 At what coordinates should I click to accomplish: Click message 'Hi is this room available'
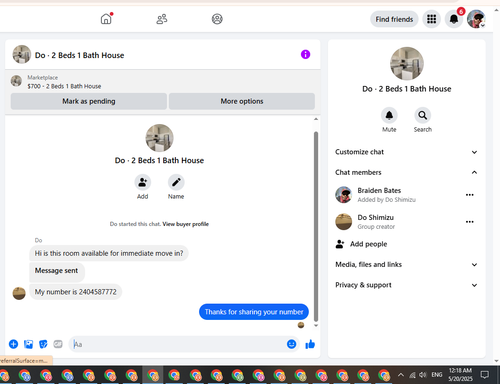[109, 253]
